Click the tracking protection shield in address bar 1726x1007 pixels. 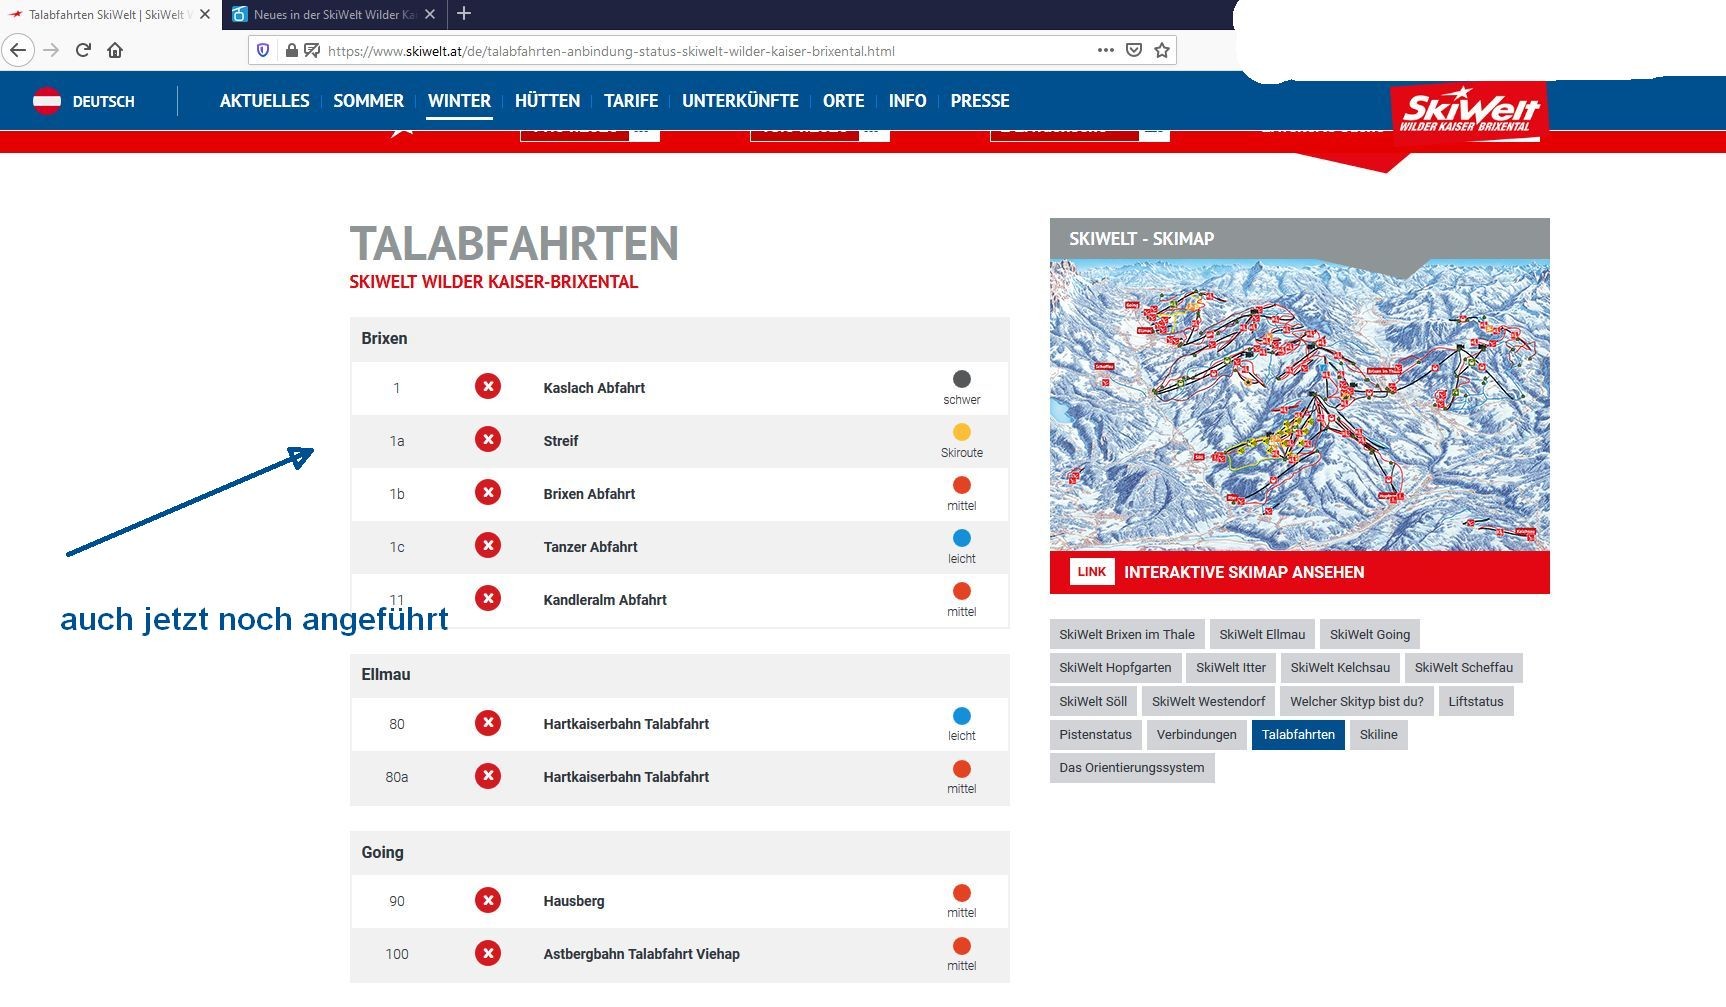(x=263, y=50)
